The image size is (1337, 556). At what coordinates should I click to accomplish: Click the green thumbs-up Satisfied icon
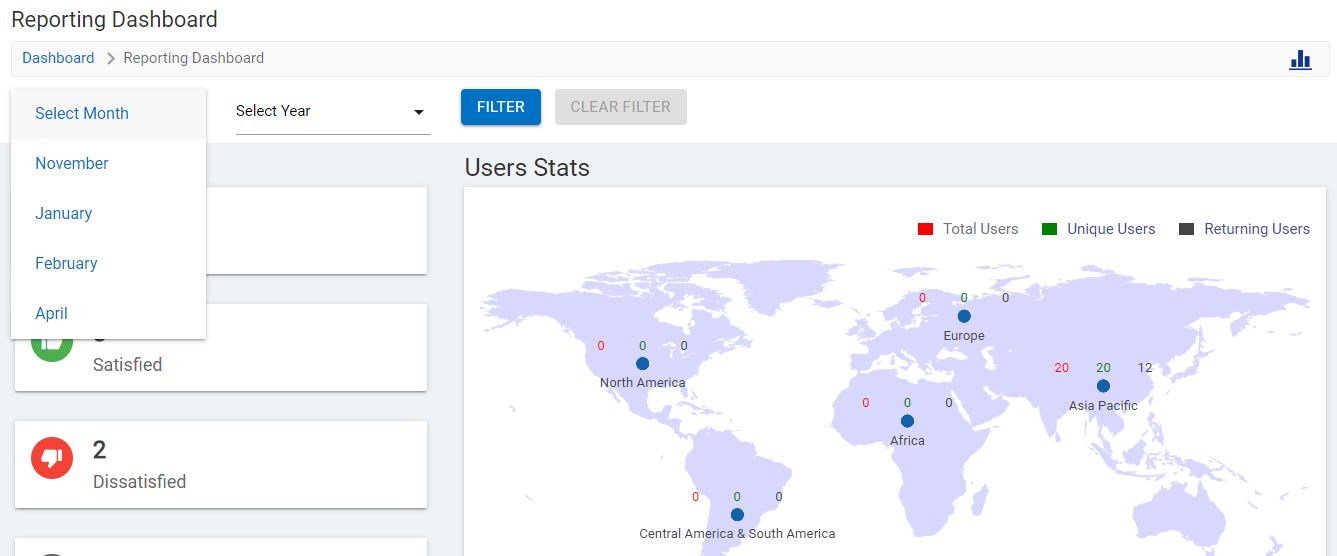(x=52, y=347)
